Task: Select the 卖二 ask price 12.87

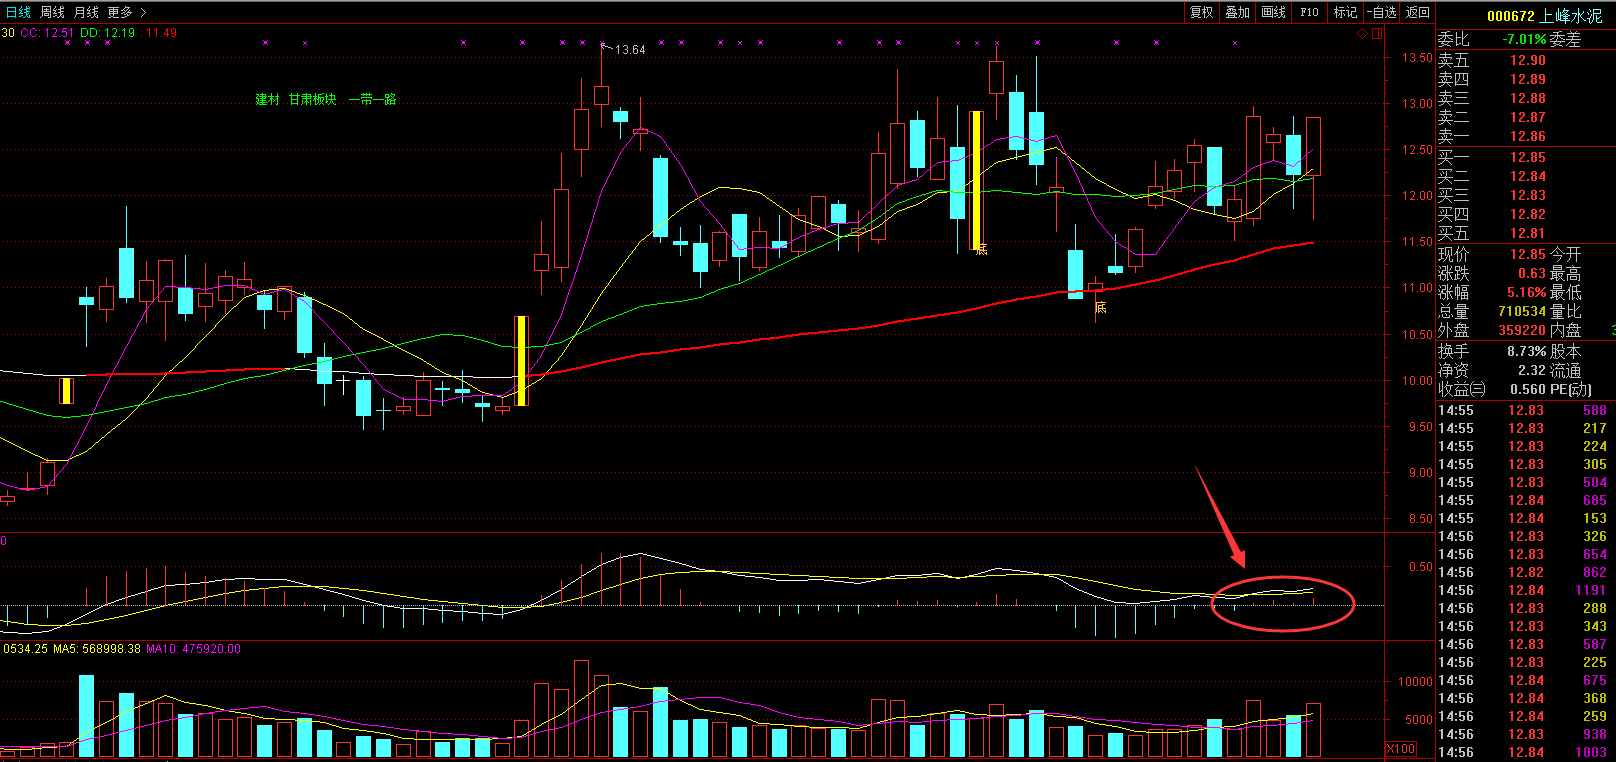Action: (1527, 117)
